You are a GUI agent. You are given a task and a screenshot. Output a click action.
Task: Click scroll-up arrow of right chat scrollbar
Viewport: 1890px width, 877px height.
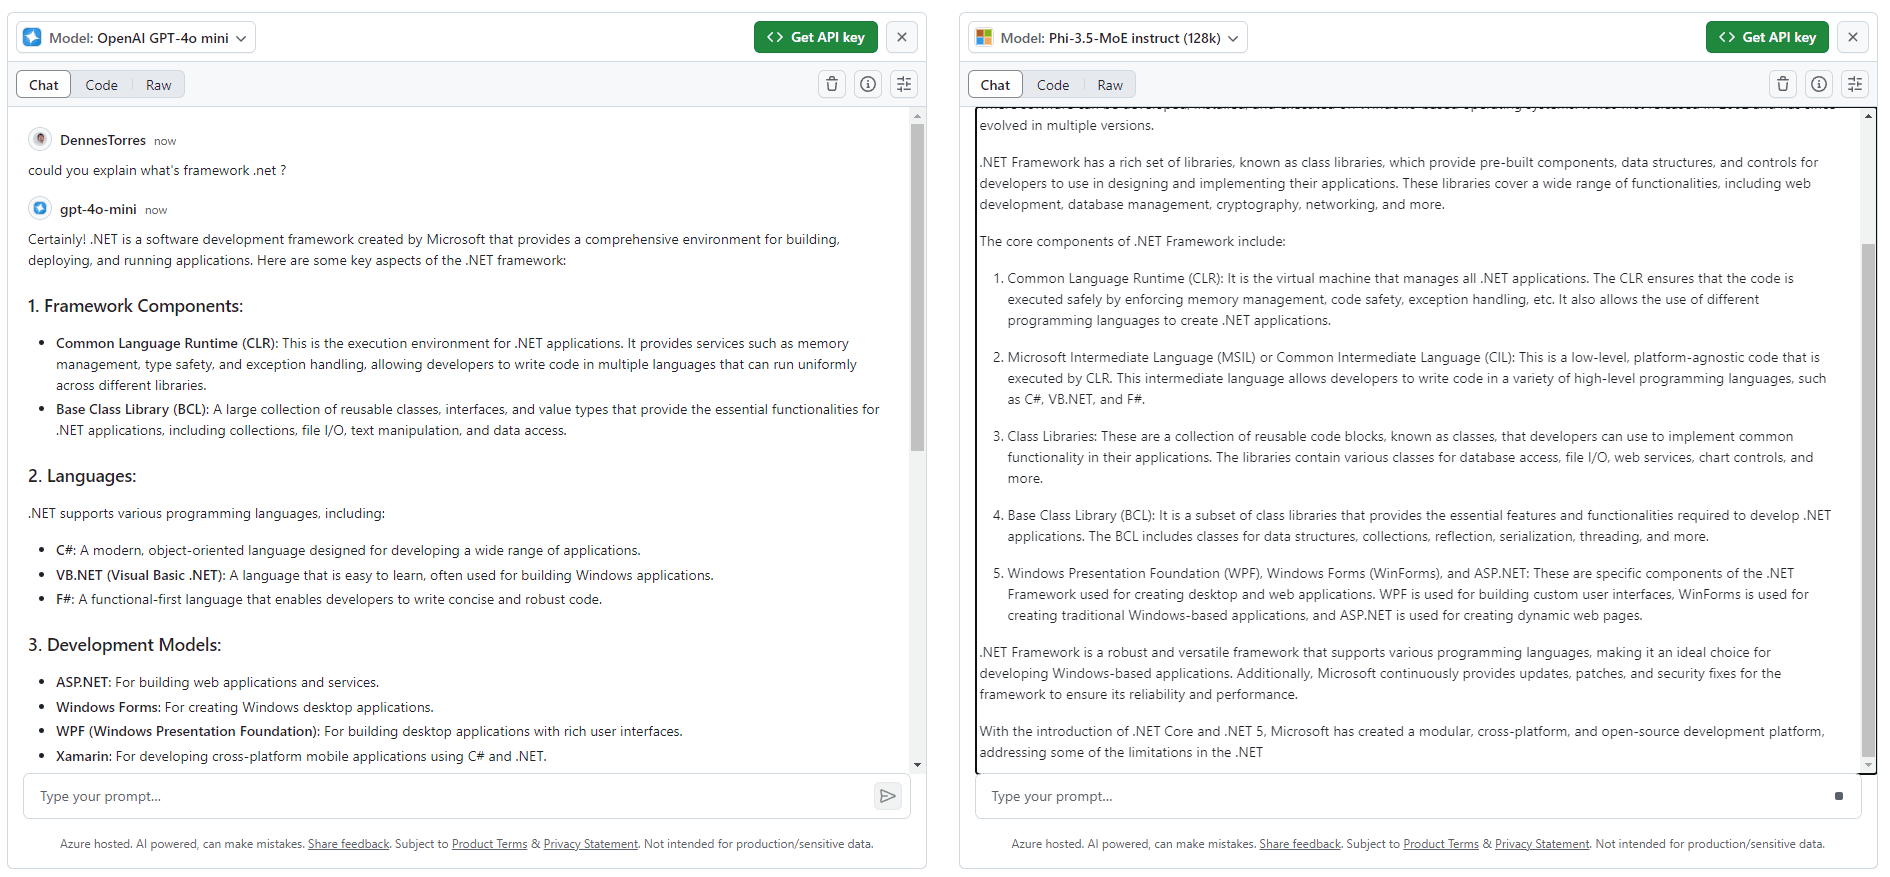pos(1868,116)
